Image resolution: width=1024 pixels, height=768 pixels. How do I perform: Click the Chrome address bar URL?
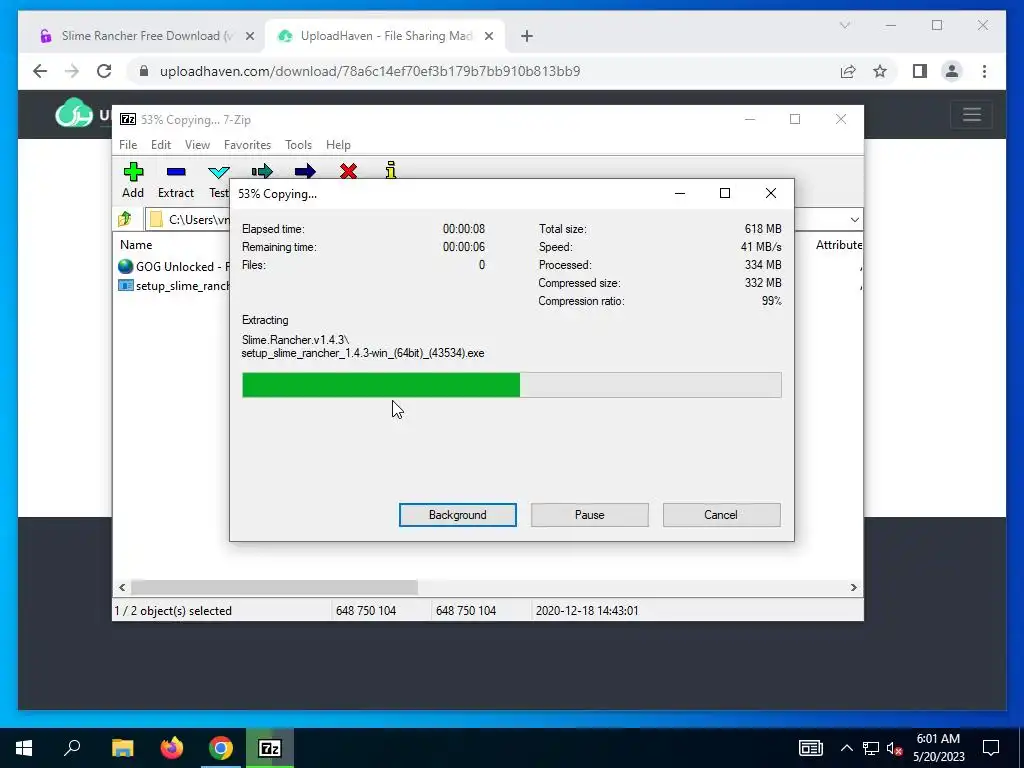point(370,71)
